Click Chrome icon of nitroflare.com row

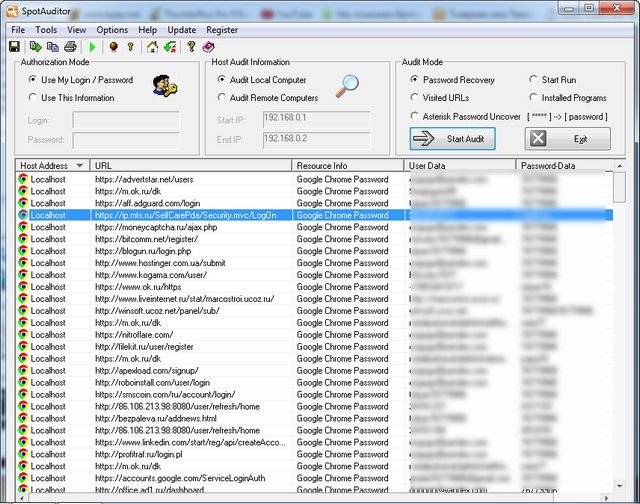pos(23,334)
